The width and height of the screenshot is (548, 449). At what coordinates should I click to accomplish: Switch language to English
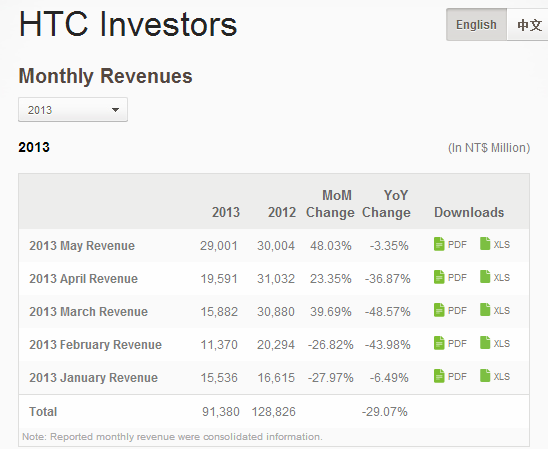click(476, 25)
